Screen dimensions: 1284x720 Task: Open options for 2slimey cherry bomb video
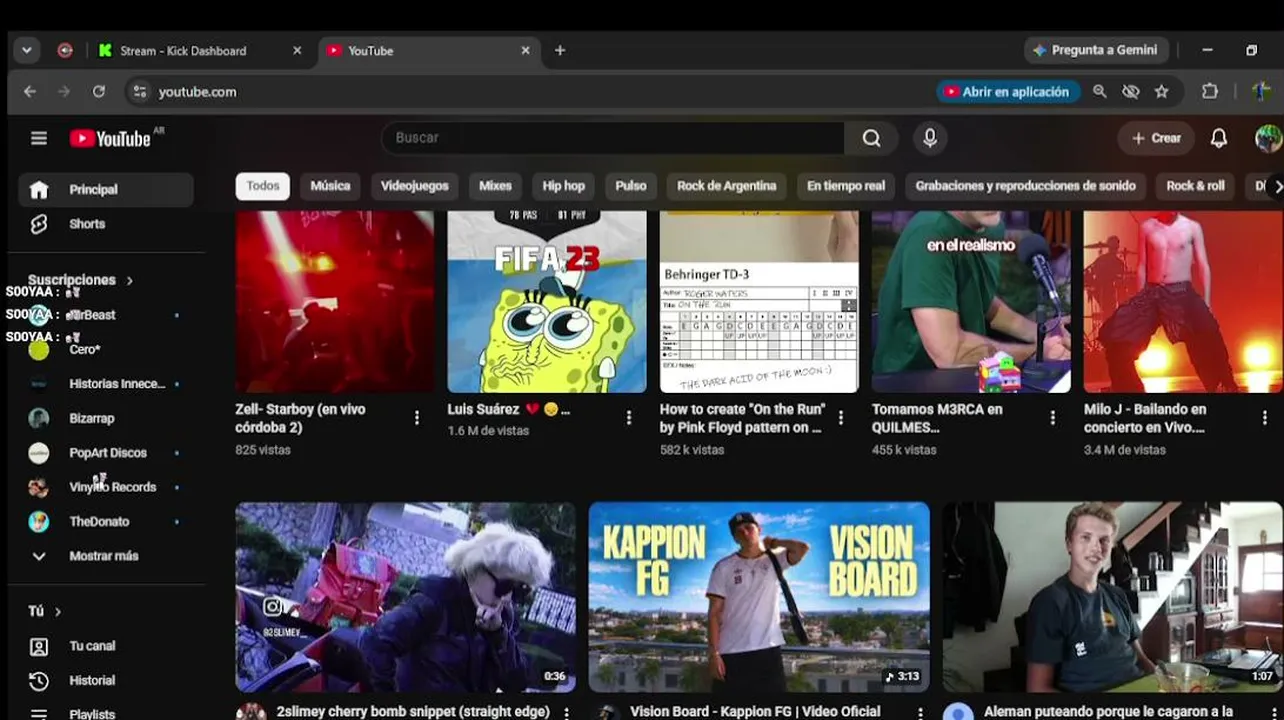567,712
